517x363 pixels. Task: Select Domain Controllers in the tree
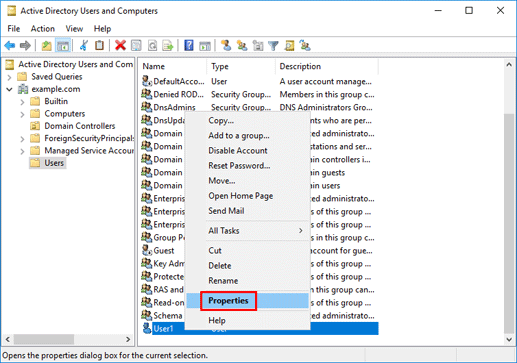point(80,126)
